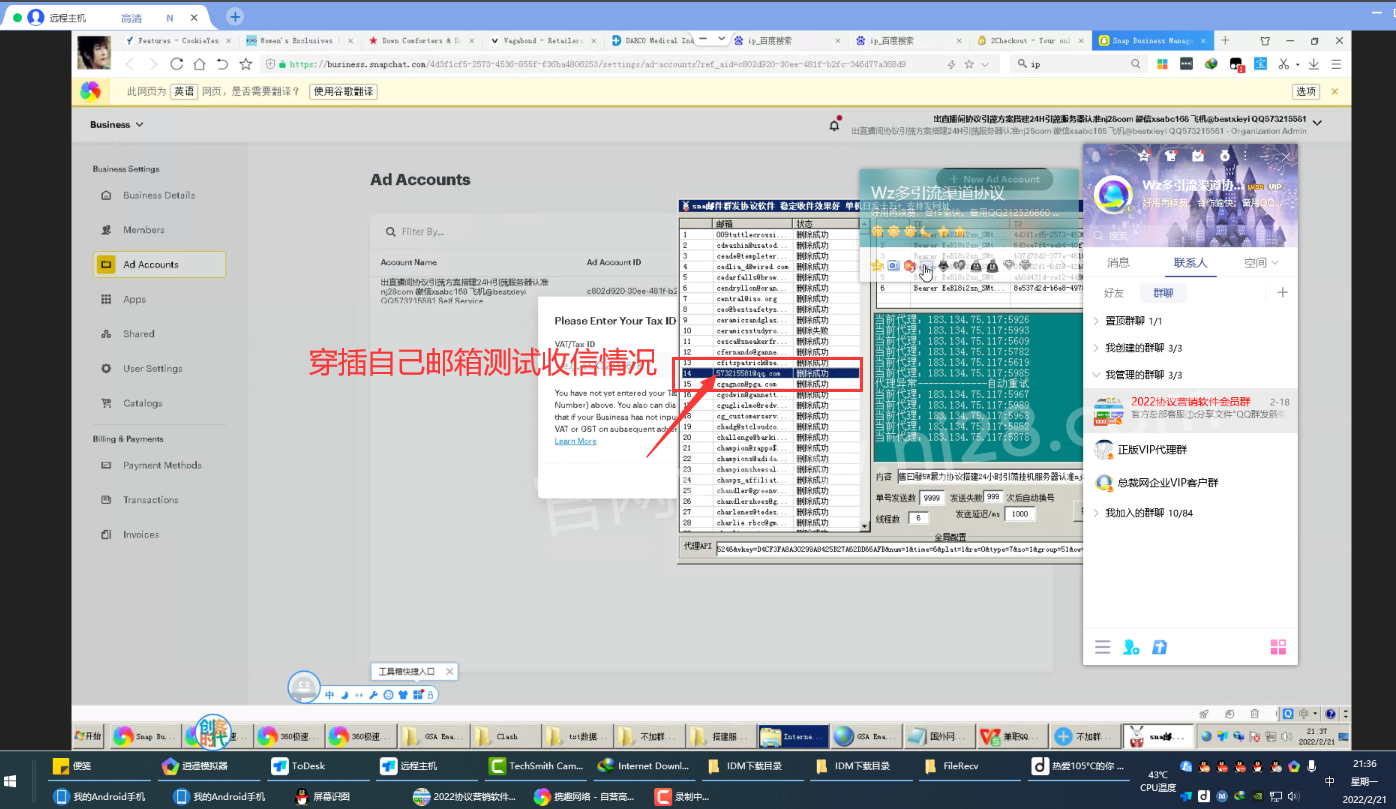
Task: Click QQ add friend icon at bottom
Action: [1131, 647]
